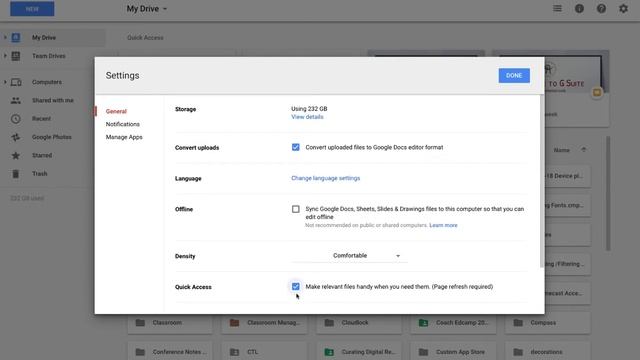This screenshot has width=640, height=360.
Task: Click the My Drive sidebar icon
Action: coord(16,38)
